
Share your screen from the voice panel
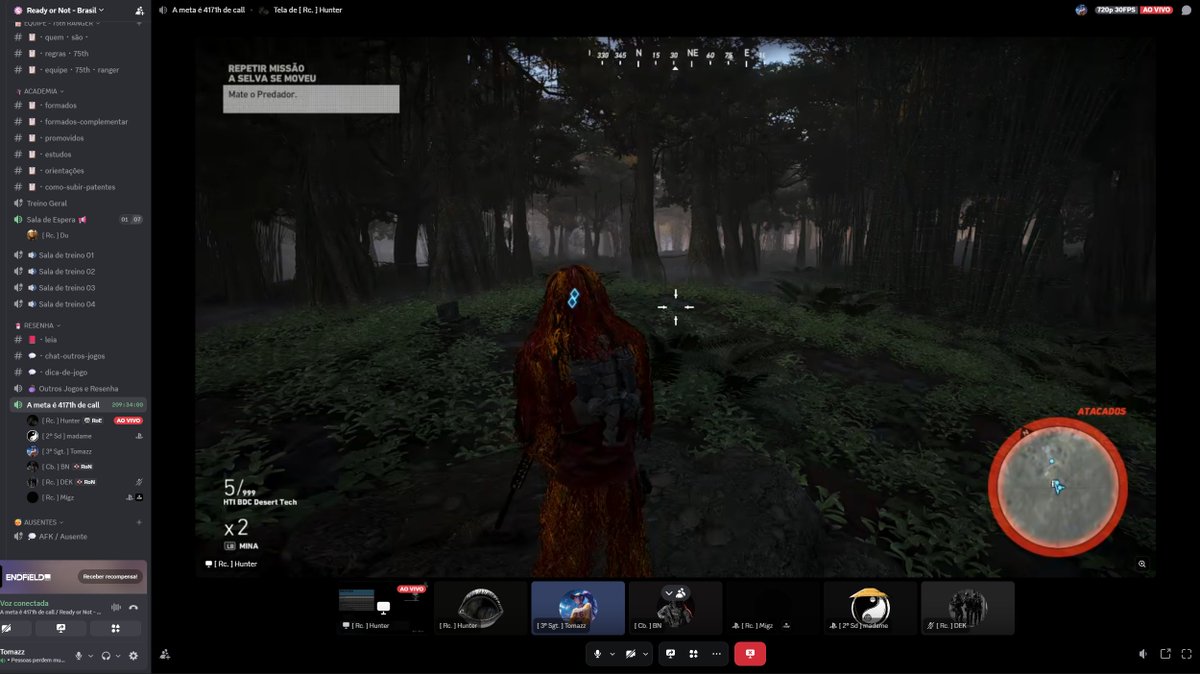pos(60,628)
